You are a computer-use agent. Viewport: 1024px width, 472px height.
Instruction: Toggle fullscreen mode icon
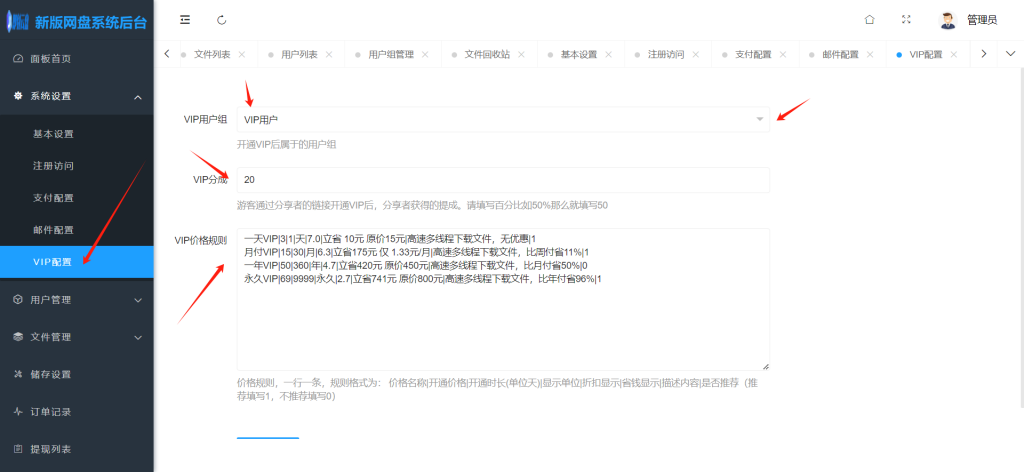coord(906,20)
